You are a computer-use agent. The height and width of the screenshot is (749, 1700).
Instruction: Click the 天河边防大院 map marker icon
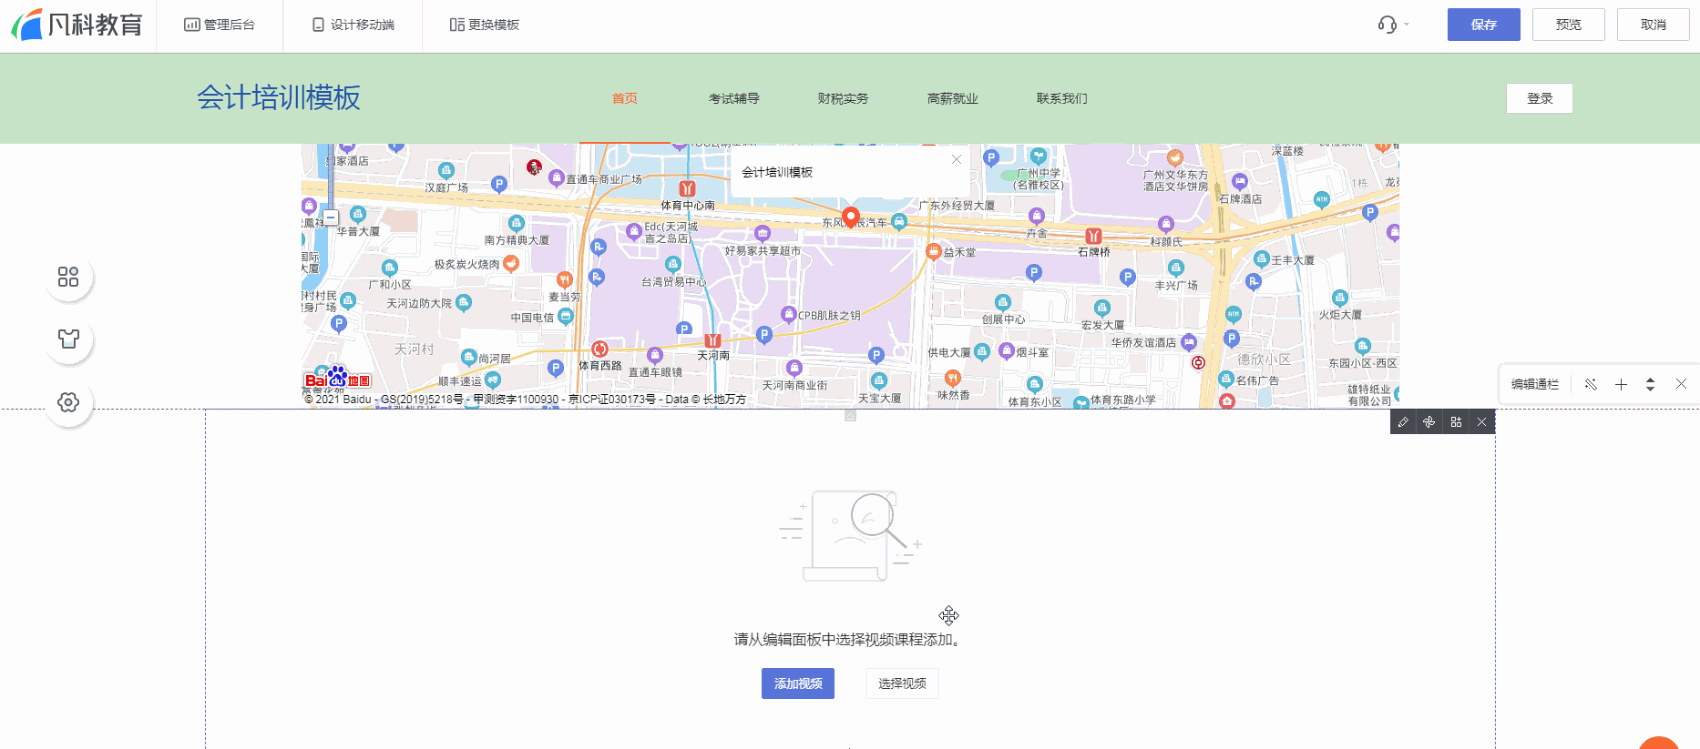pyautogui.click(x=463, y=302)
